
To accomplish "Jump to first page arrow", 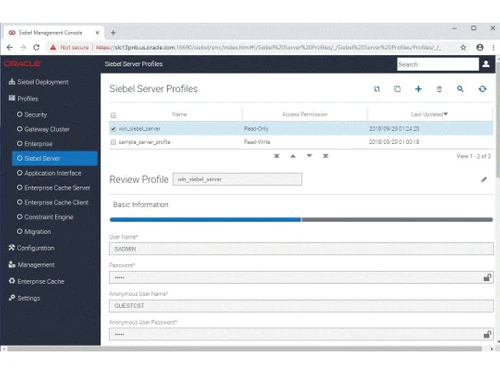I will point(277,156).
